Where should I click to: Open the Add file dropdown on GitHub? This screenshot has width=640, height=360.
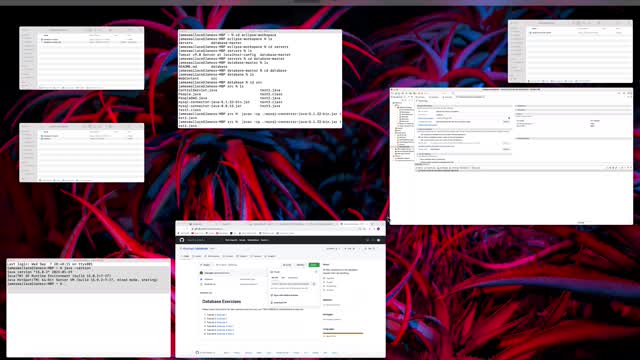click(x=300, y=265)
